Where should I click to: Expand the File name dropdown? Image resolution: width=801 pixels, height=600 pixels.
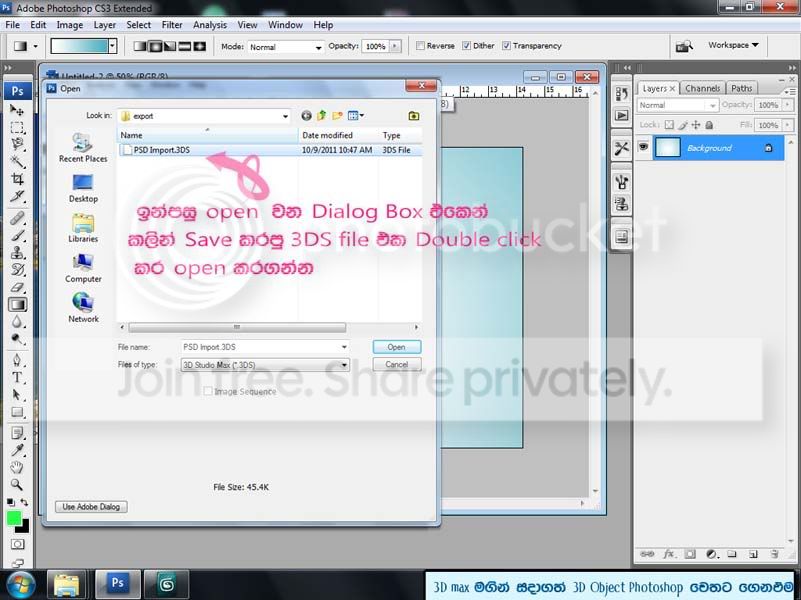[344, 347]
